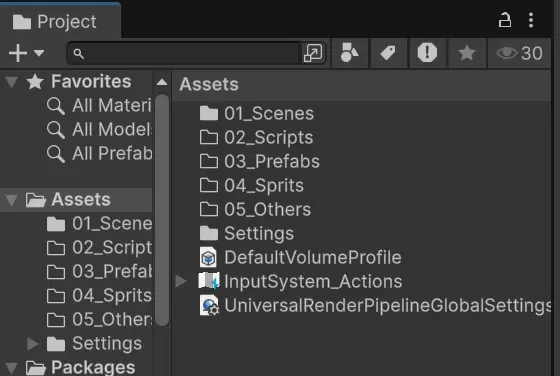Click the left tree vertical scrollbar
This screenshot has width=560, height=376.
(x=162, y=210)
